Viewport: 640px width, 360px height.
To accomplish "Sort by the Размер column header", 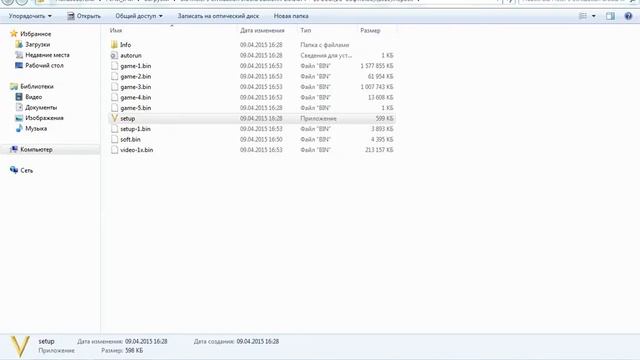I will click(x=370, y=30).
